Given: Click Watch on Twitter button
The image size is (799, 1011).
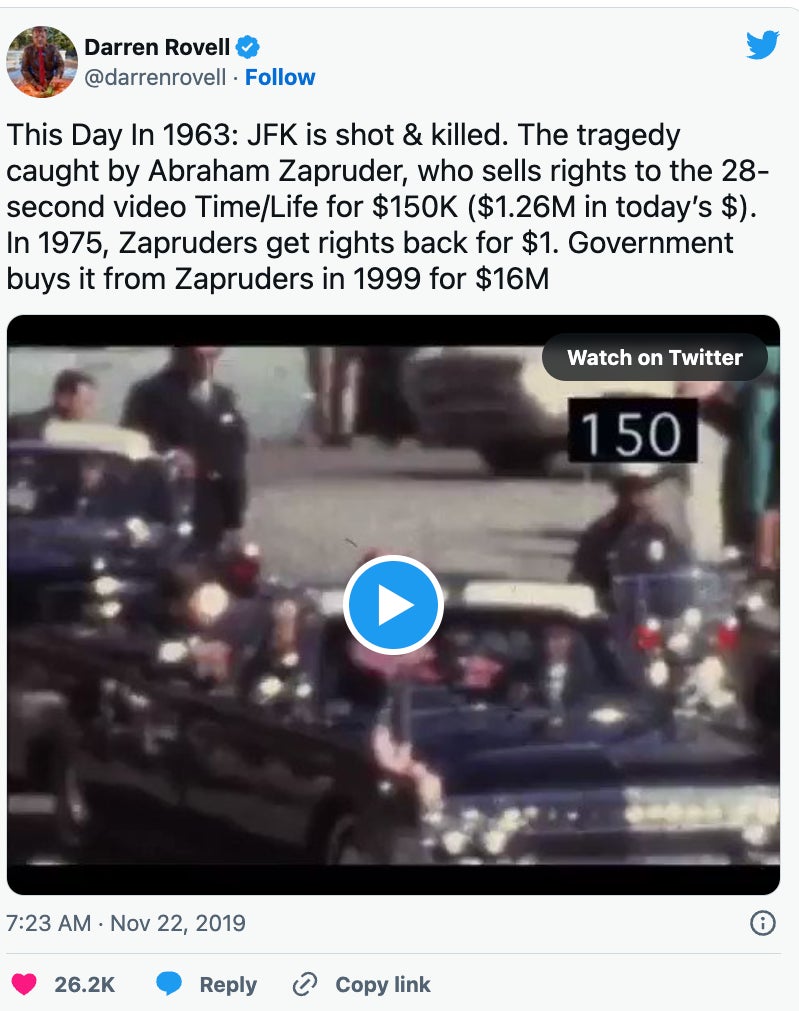Looking at the screenshot, I should pos(655,357).
